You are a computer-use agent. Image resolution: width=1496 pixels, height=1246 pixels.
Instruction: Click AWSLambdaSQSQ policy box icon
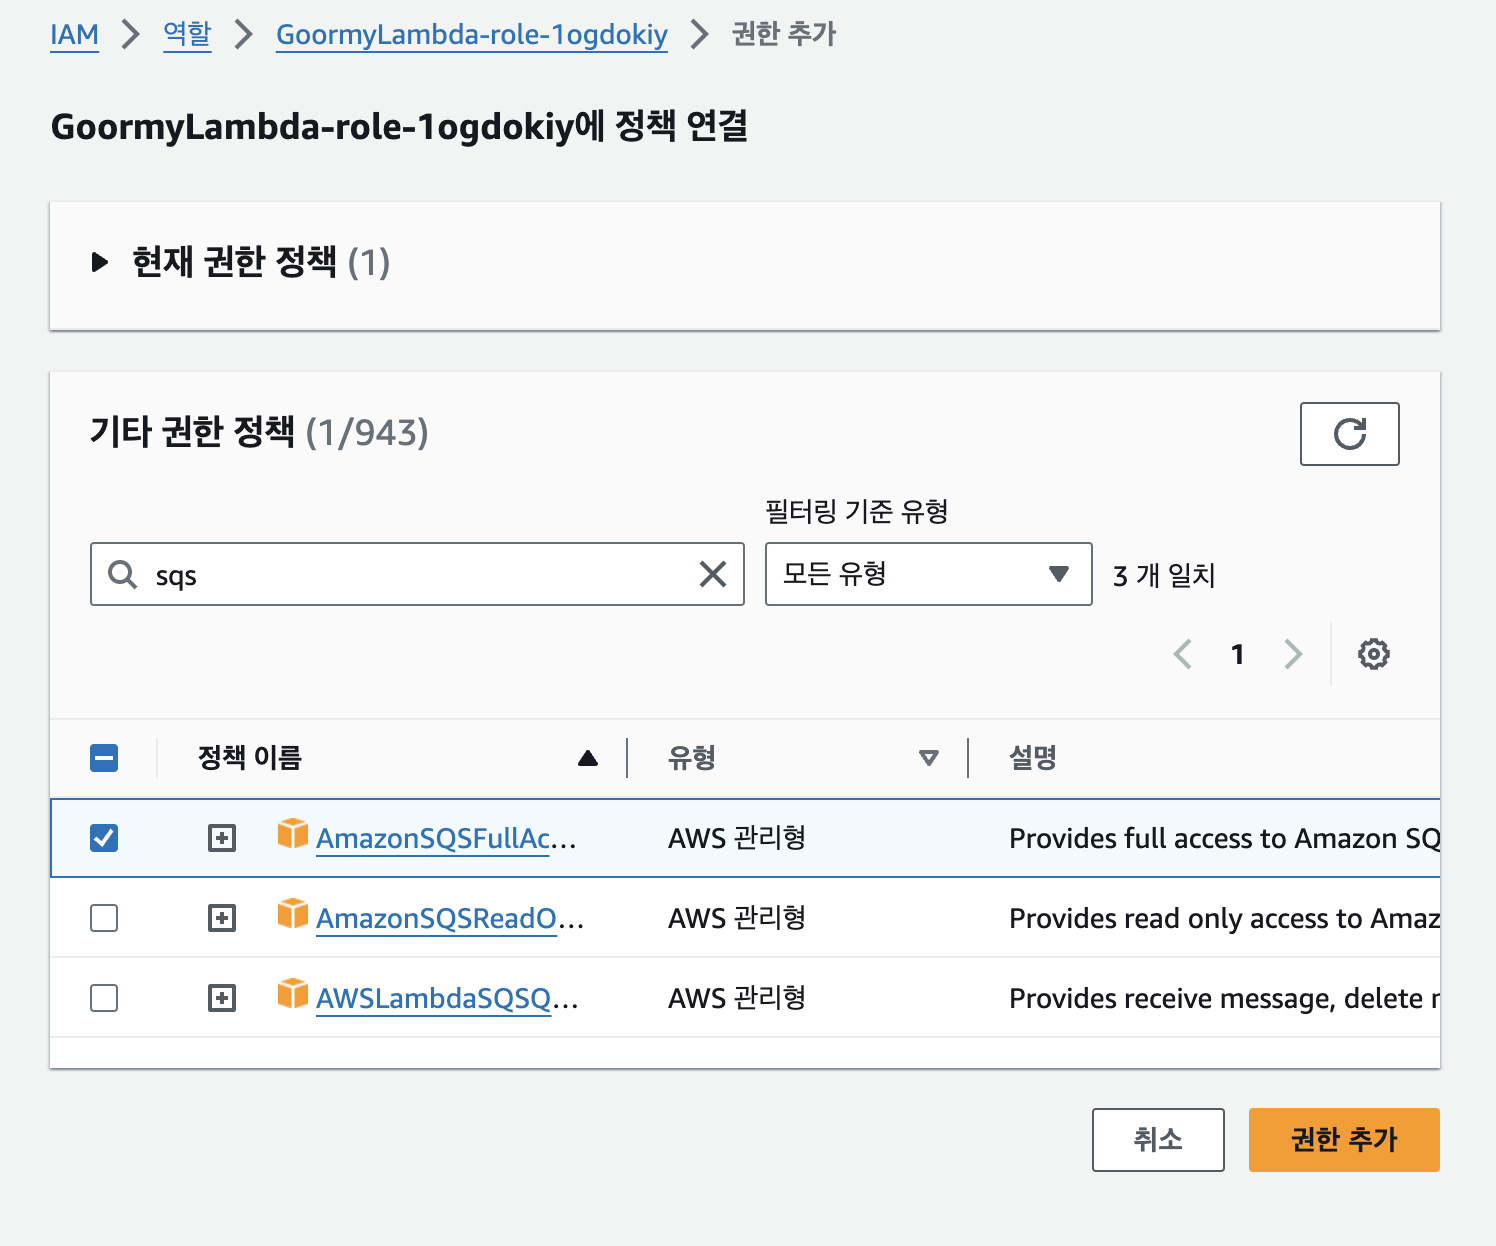(x=293, y=993)
